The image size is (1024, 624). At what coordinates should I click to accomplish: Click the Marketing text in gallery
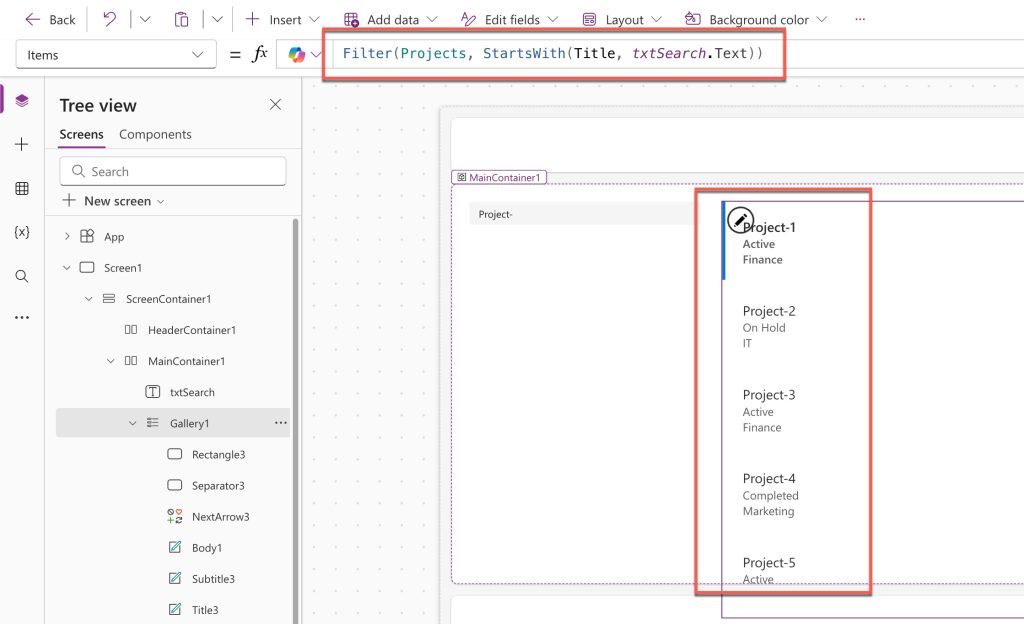(769, 511)
